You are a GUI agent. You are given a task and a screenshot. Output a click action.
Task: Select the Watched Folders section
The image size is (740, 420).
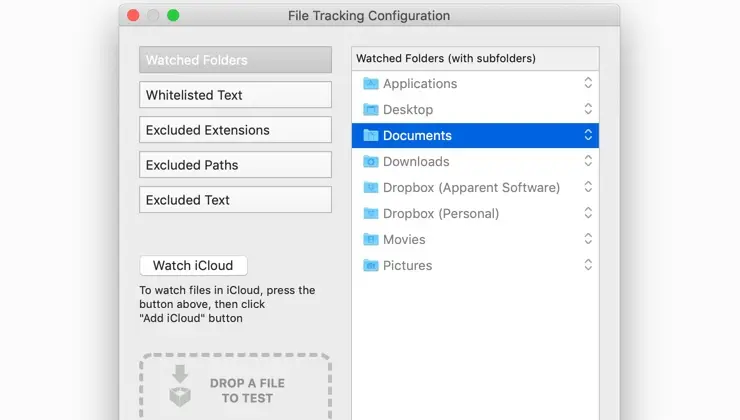[x=235, y=60]
